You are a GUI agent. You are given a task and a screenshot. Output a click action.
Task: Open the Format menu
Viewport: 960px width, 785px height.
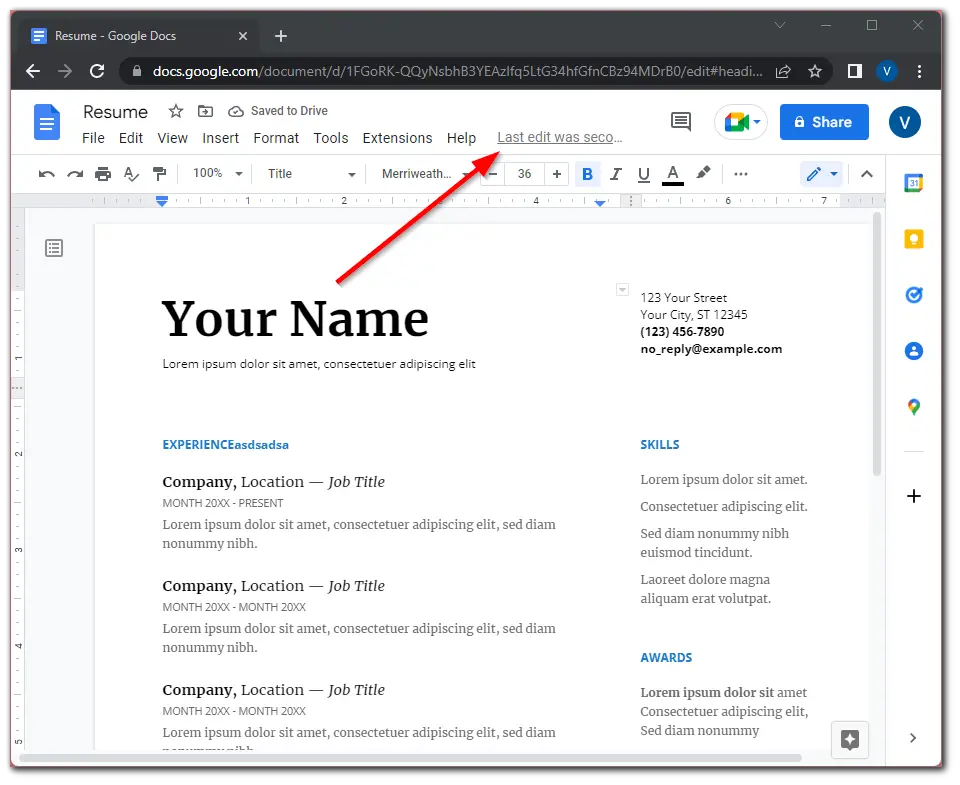(276, 138)
